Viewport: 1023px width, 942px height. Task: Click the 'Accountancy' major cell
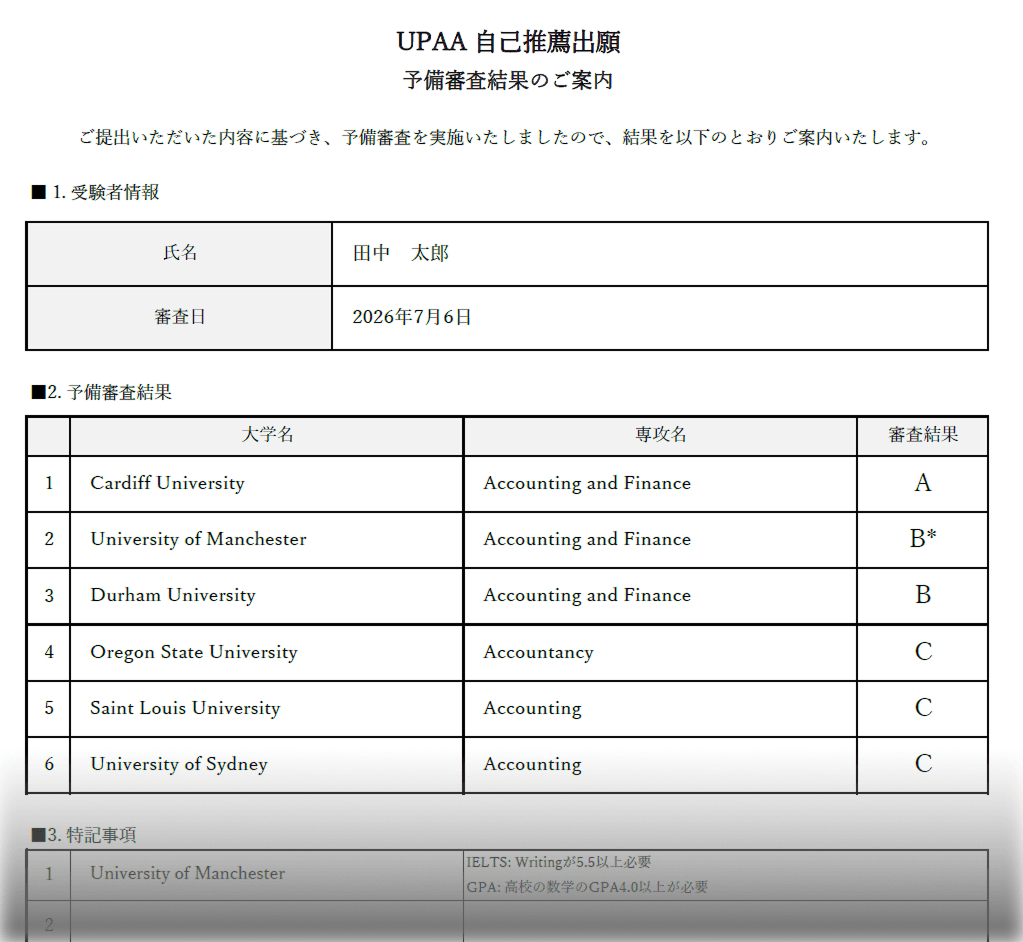point(660,652)
